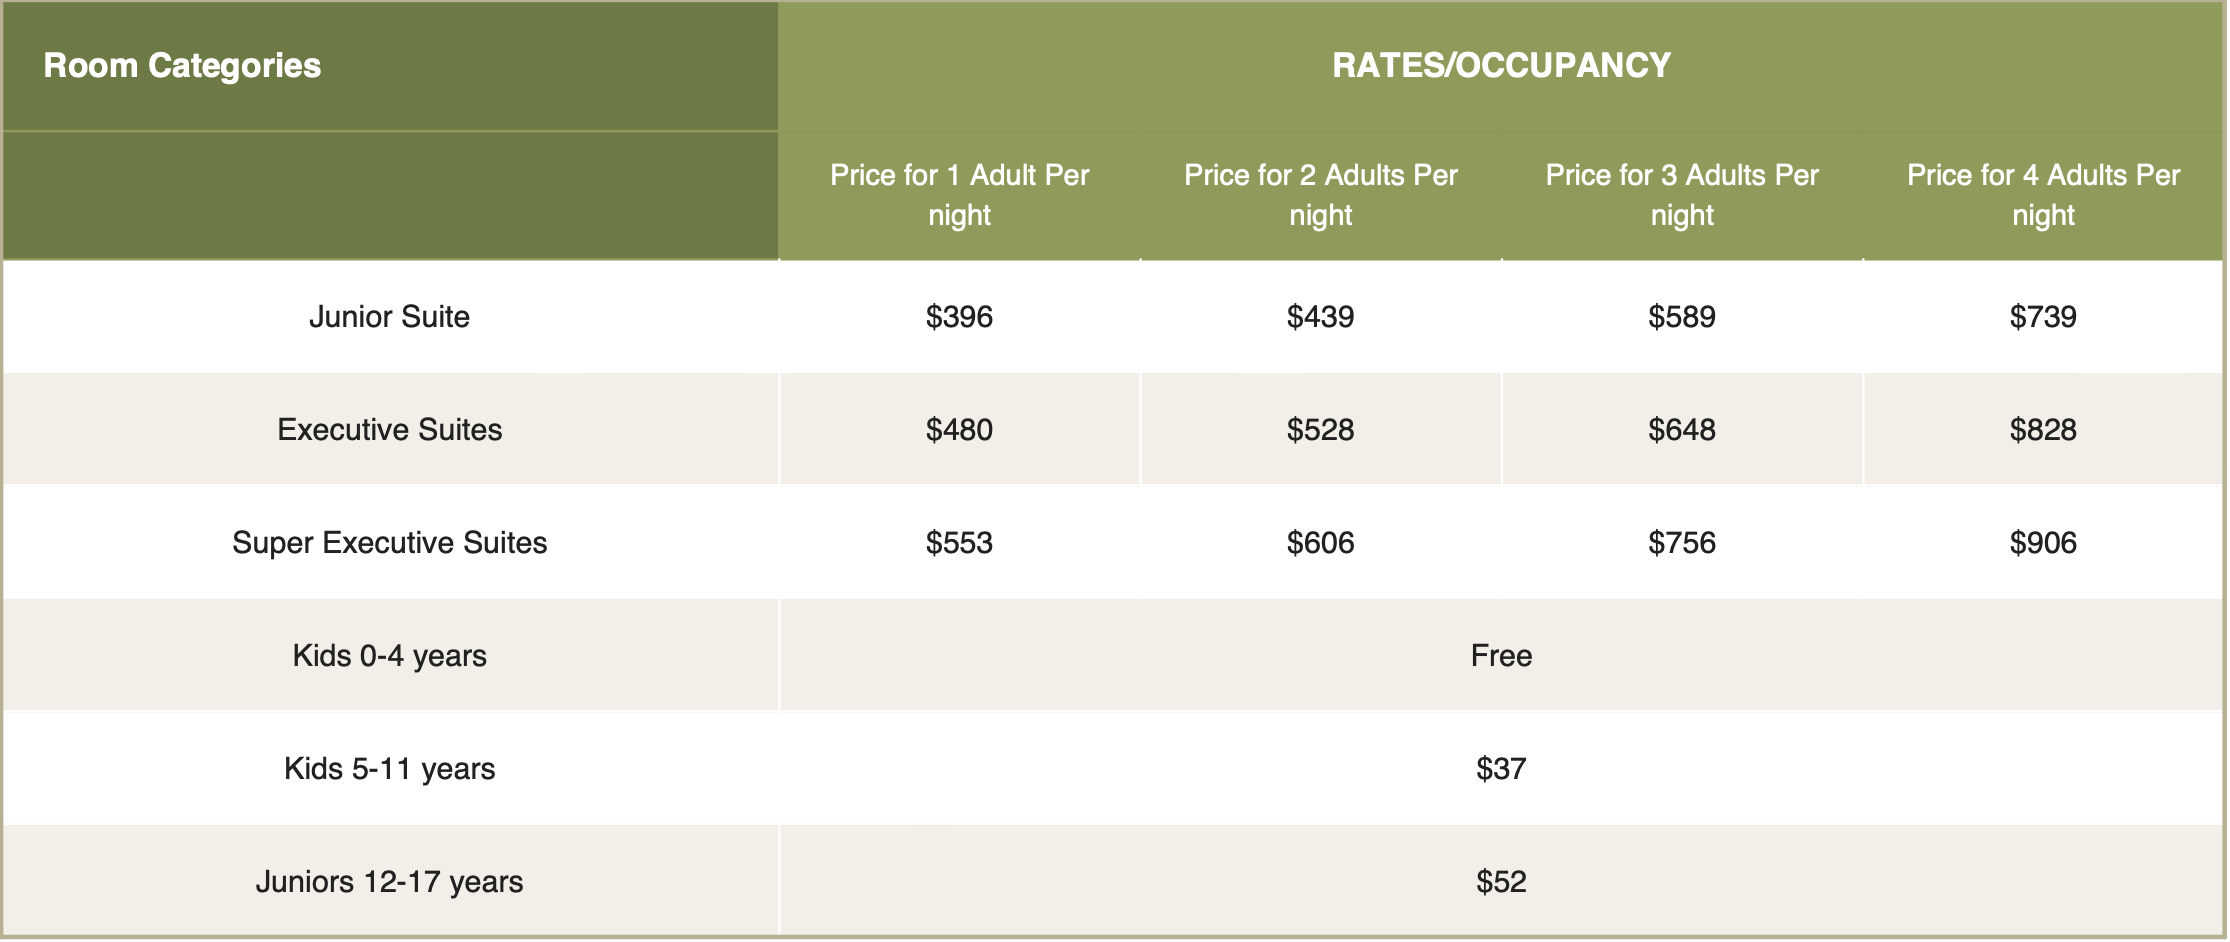This screenshot has width=2230, height=942.
Task: Select the RATES/OCCUPANCY header cell
Action: pyautogui.click(x=1501, y=66)
